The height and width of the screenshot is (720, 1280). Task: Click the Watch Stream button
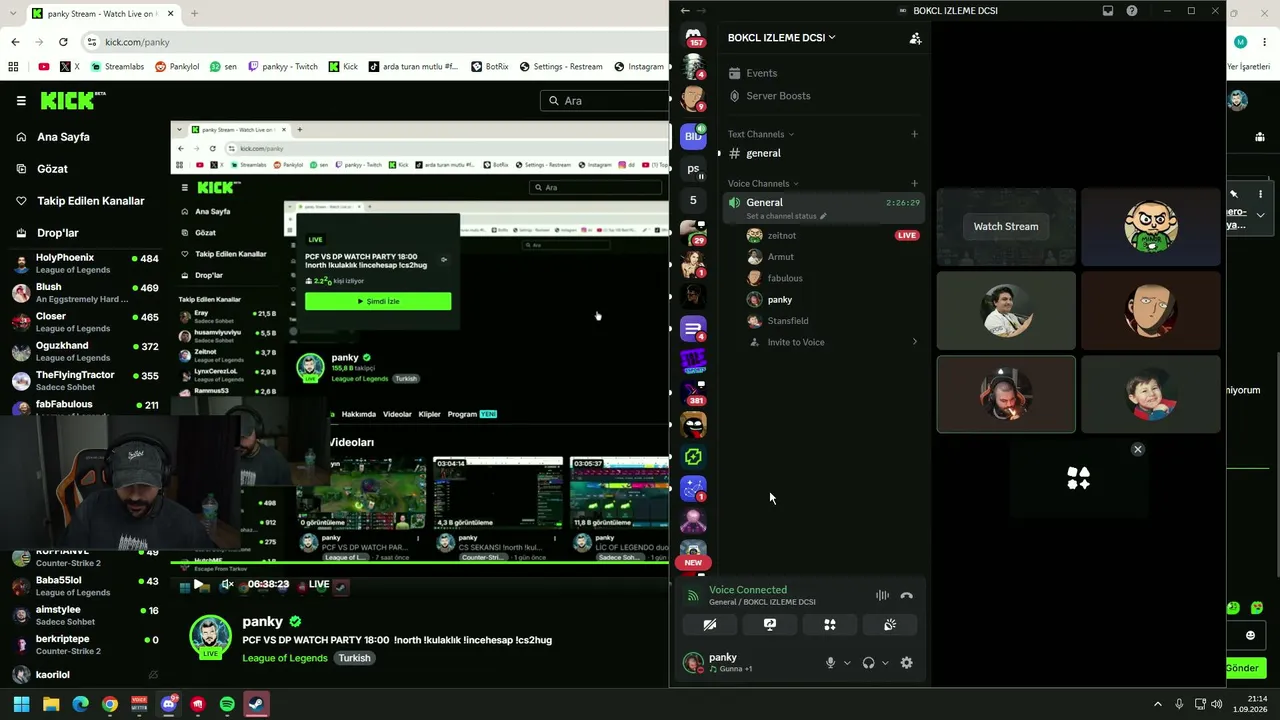click(x=1006, y=227)
